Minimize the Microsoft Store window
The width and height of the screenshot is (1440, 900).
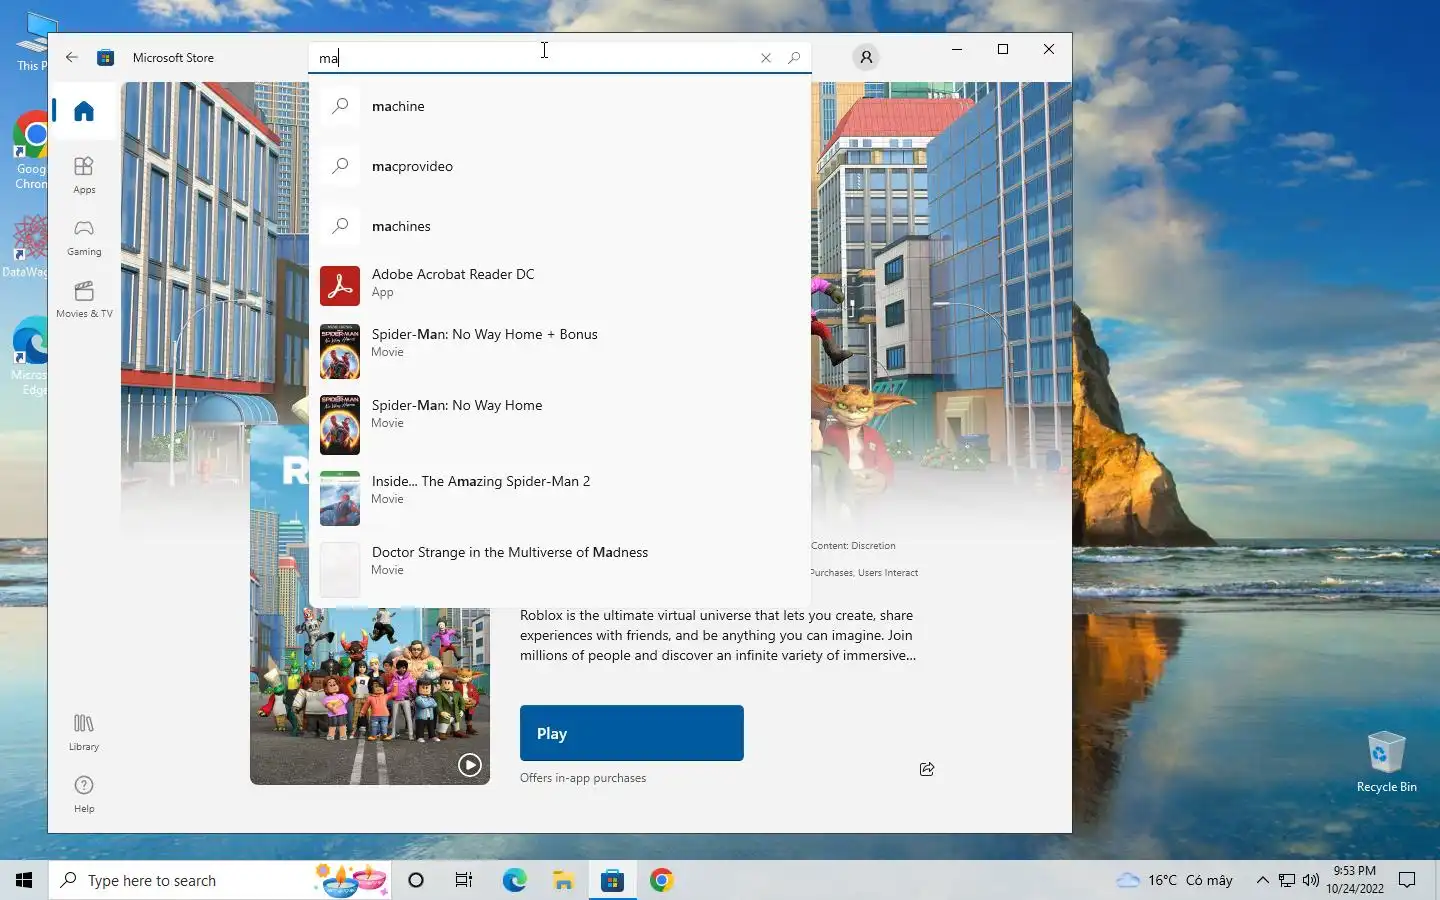(x=957, y=49)
